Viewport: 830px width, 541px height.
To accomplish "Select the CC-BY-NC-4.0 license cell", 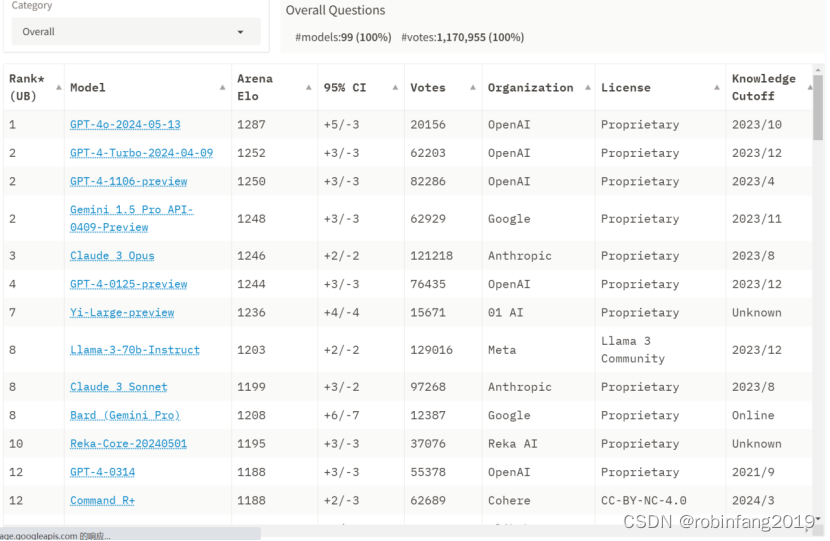I will click(x=644, y=501).
